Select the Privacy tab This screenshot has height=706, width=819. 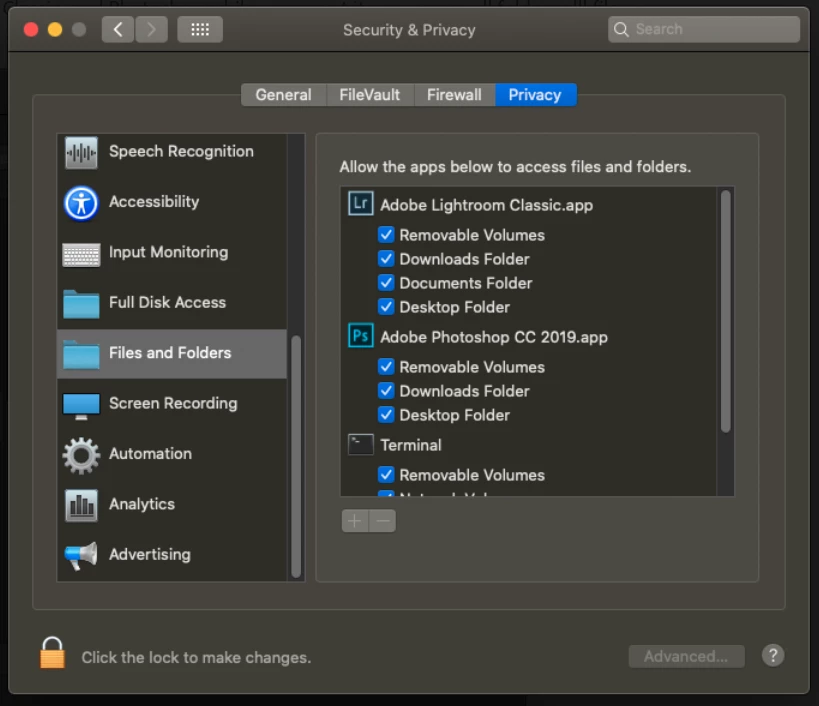(x=535, y=95)
